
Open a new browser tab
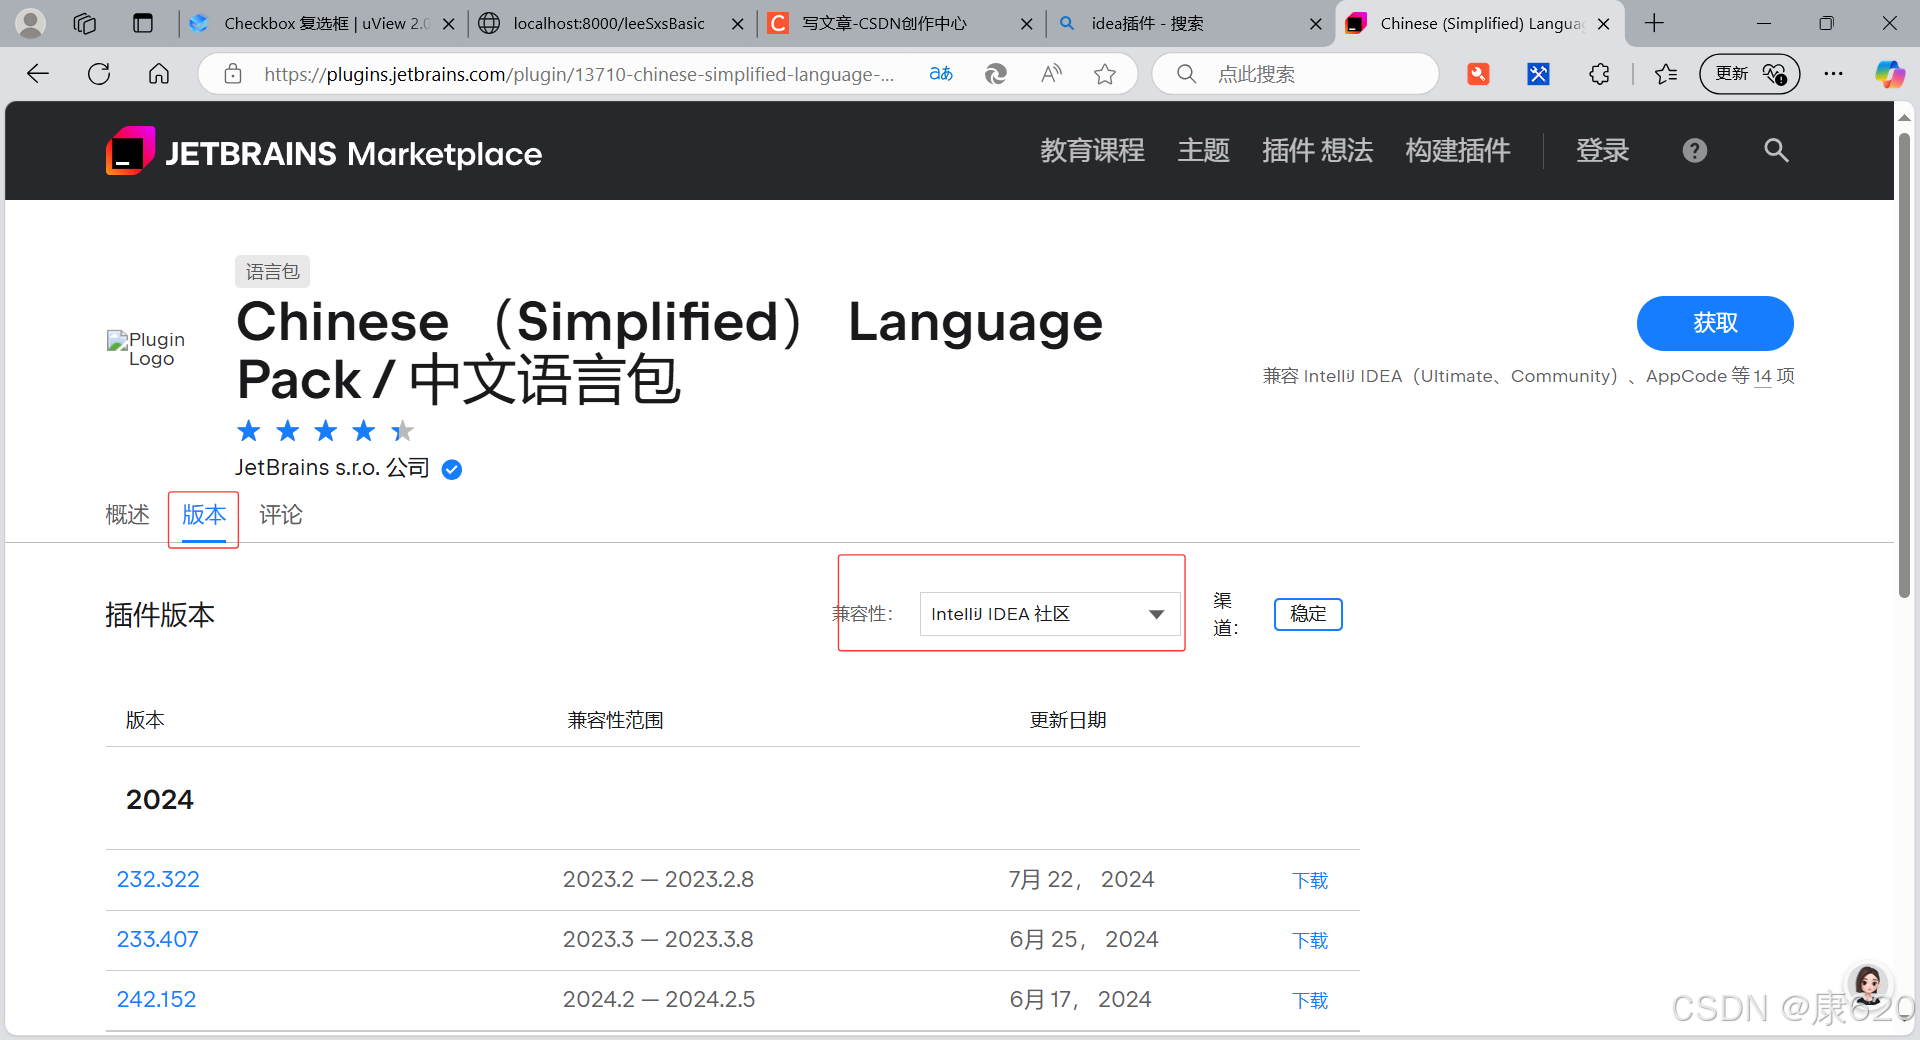(1654, 23)
